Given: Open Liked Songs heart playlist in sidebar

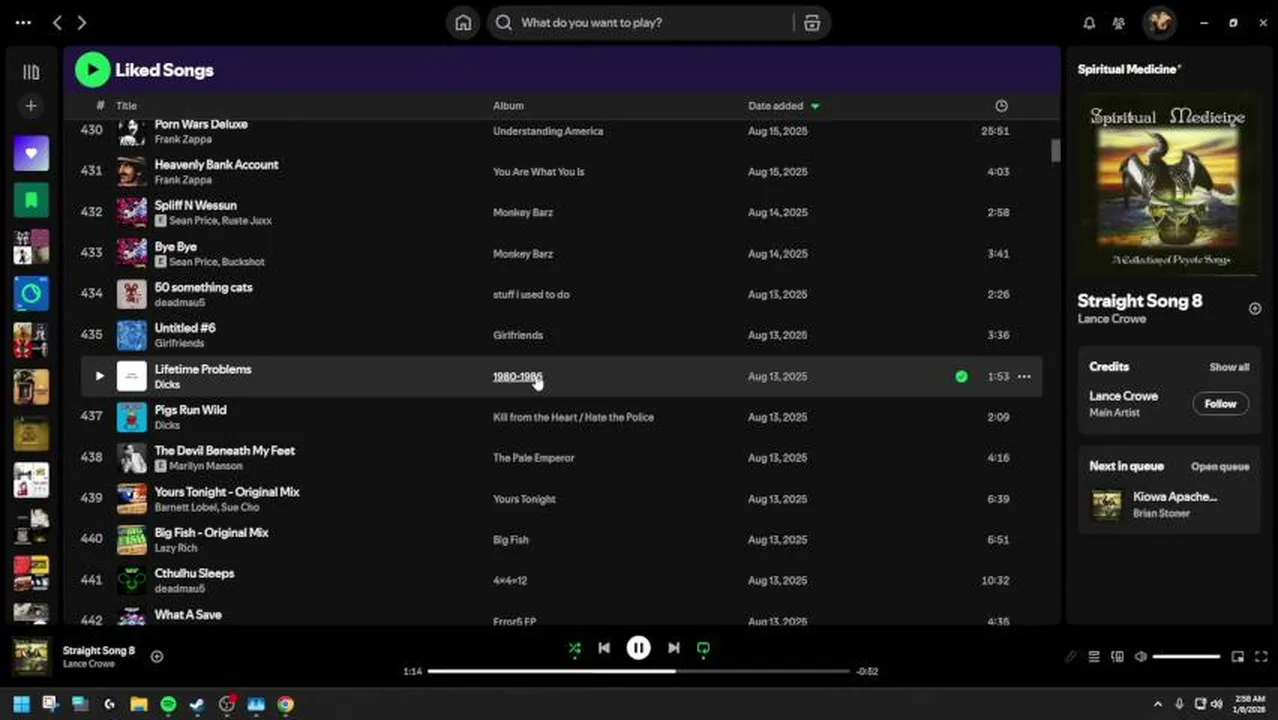Looking at the screenshot, I should pos(31,153).
